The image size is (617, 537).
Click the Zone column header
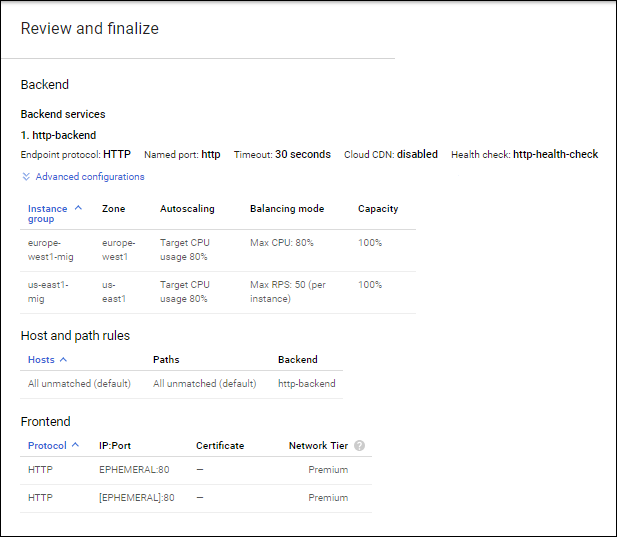pos(113,209)
